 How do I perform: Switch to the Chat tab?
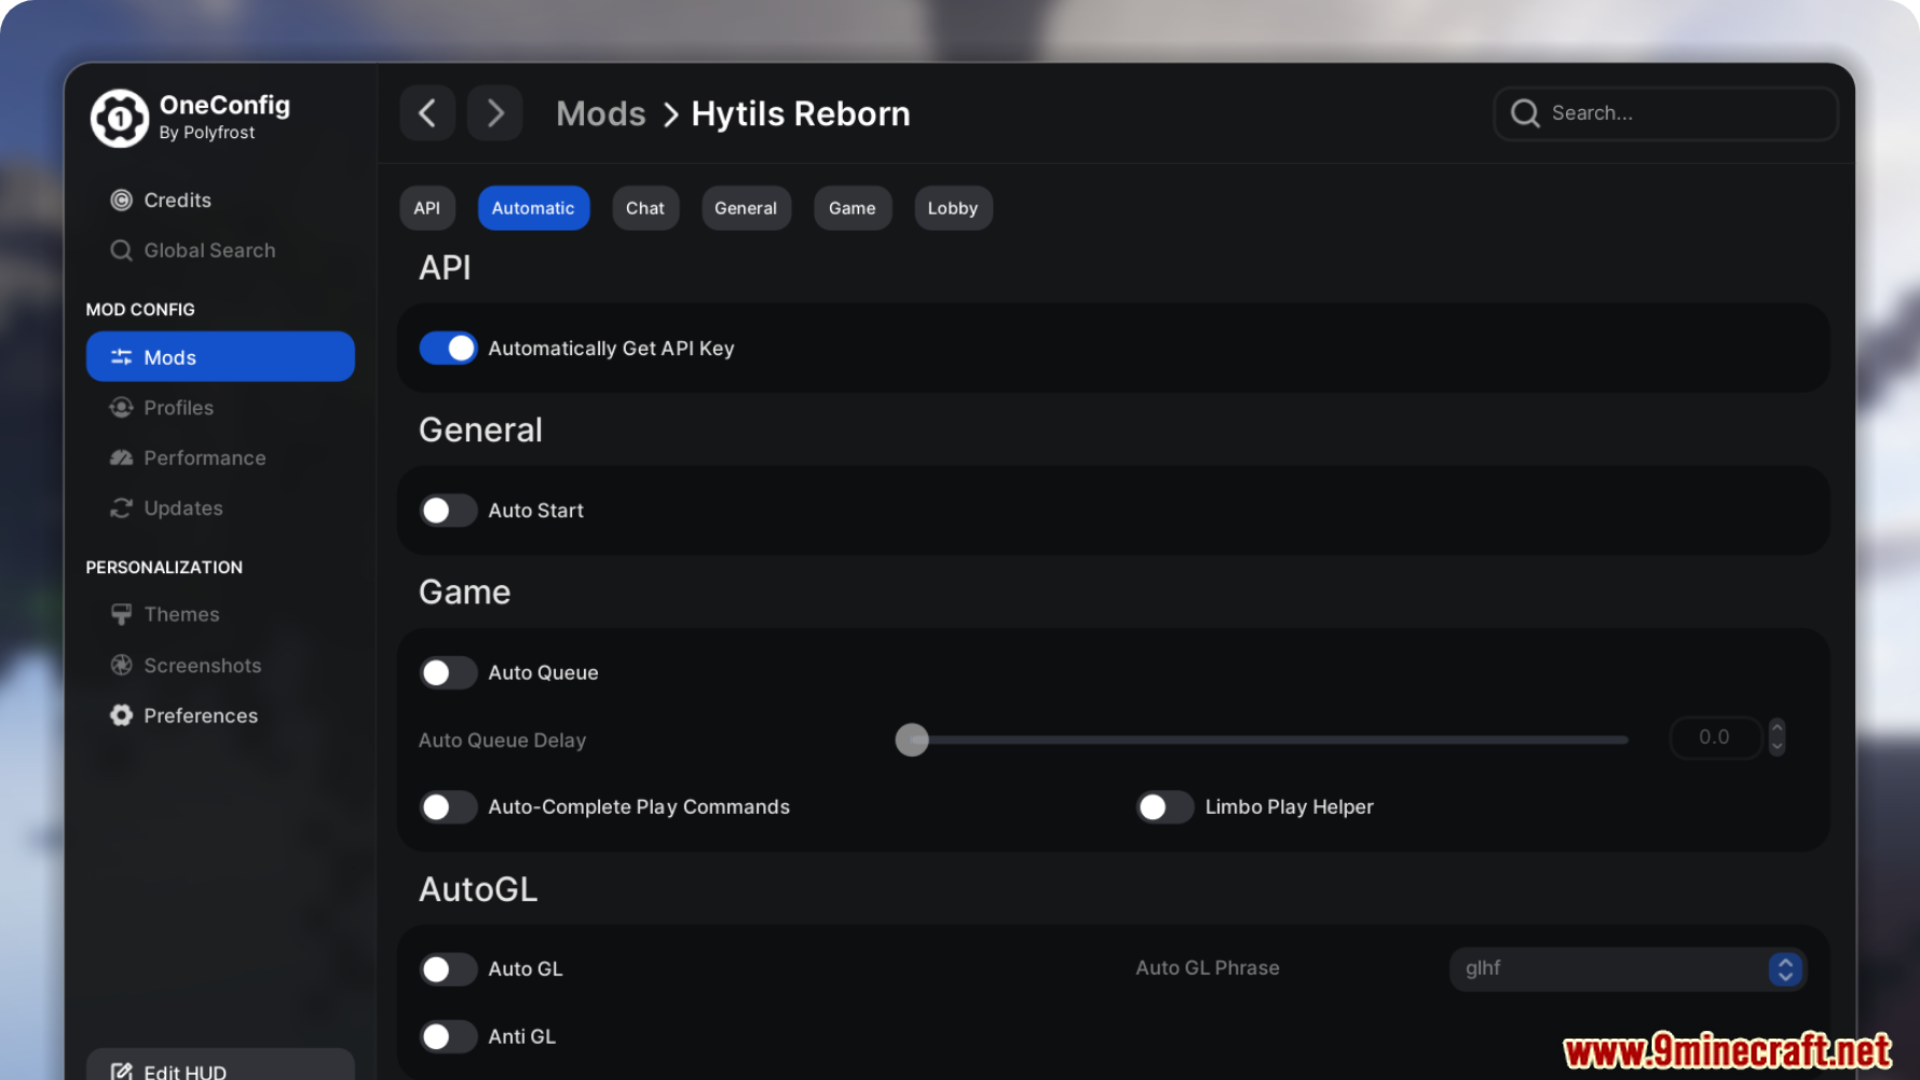(645, 208)
